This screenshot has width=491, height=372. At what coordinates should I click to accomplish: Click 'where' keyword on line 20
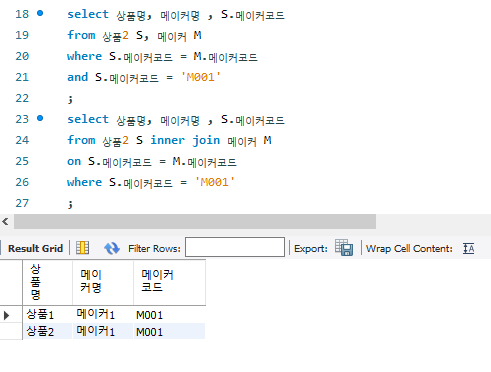tap(84, 56)
